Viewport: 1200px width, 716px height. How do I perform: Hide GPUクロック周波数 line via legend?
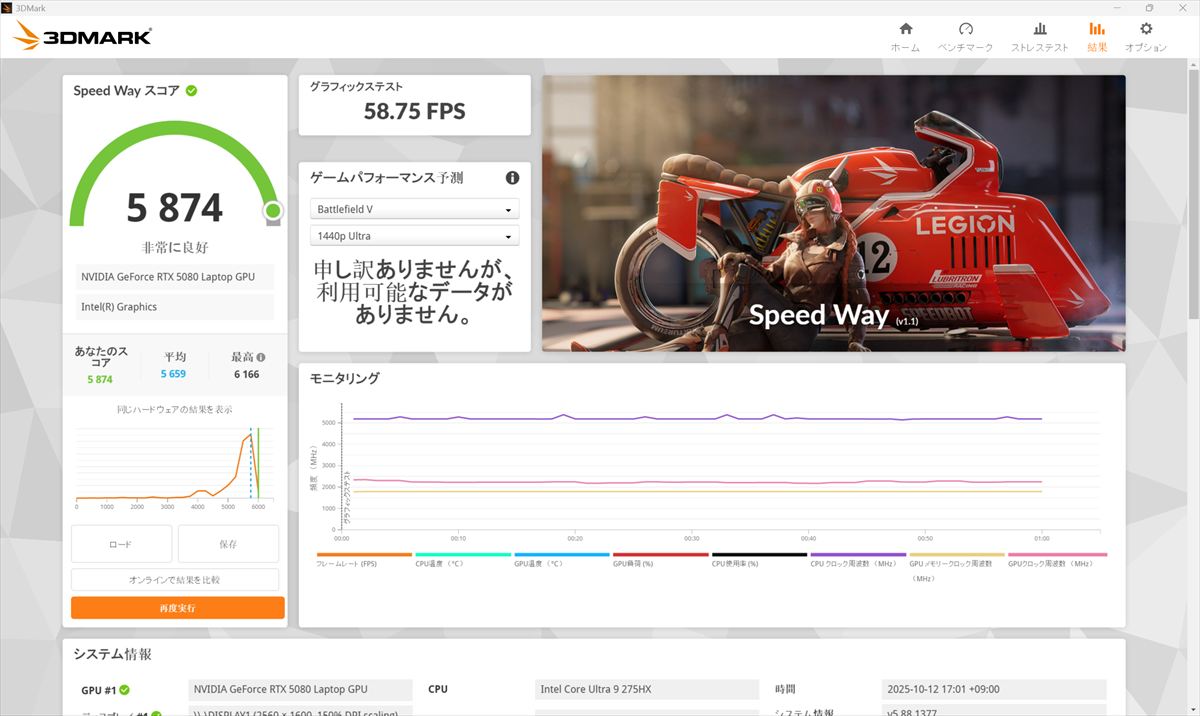click(x=1056, y=564)
